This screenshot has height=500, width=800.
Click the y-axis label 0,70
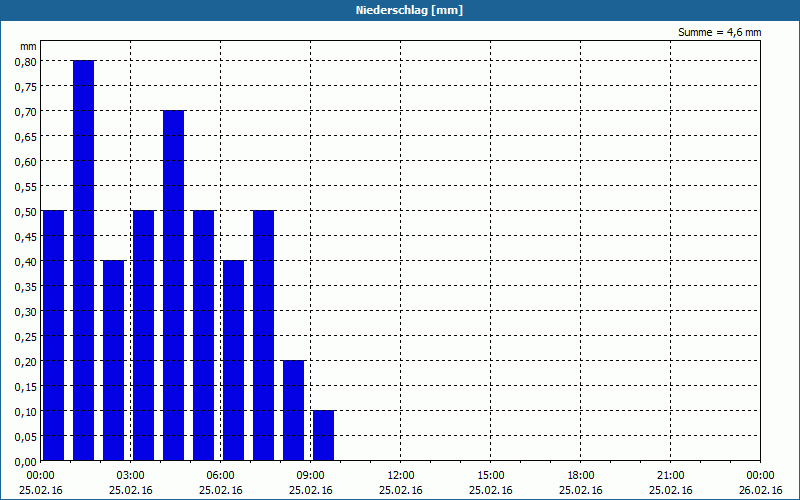coord(26,112)
